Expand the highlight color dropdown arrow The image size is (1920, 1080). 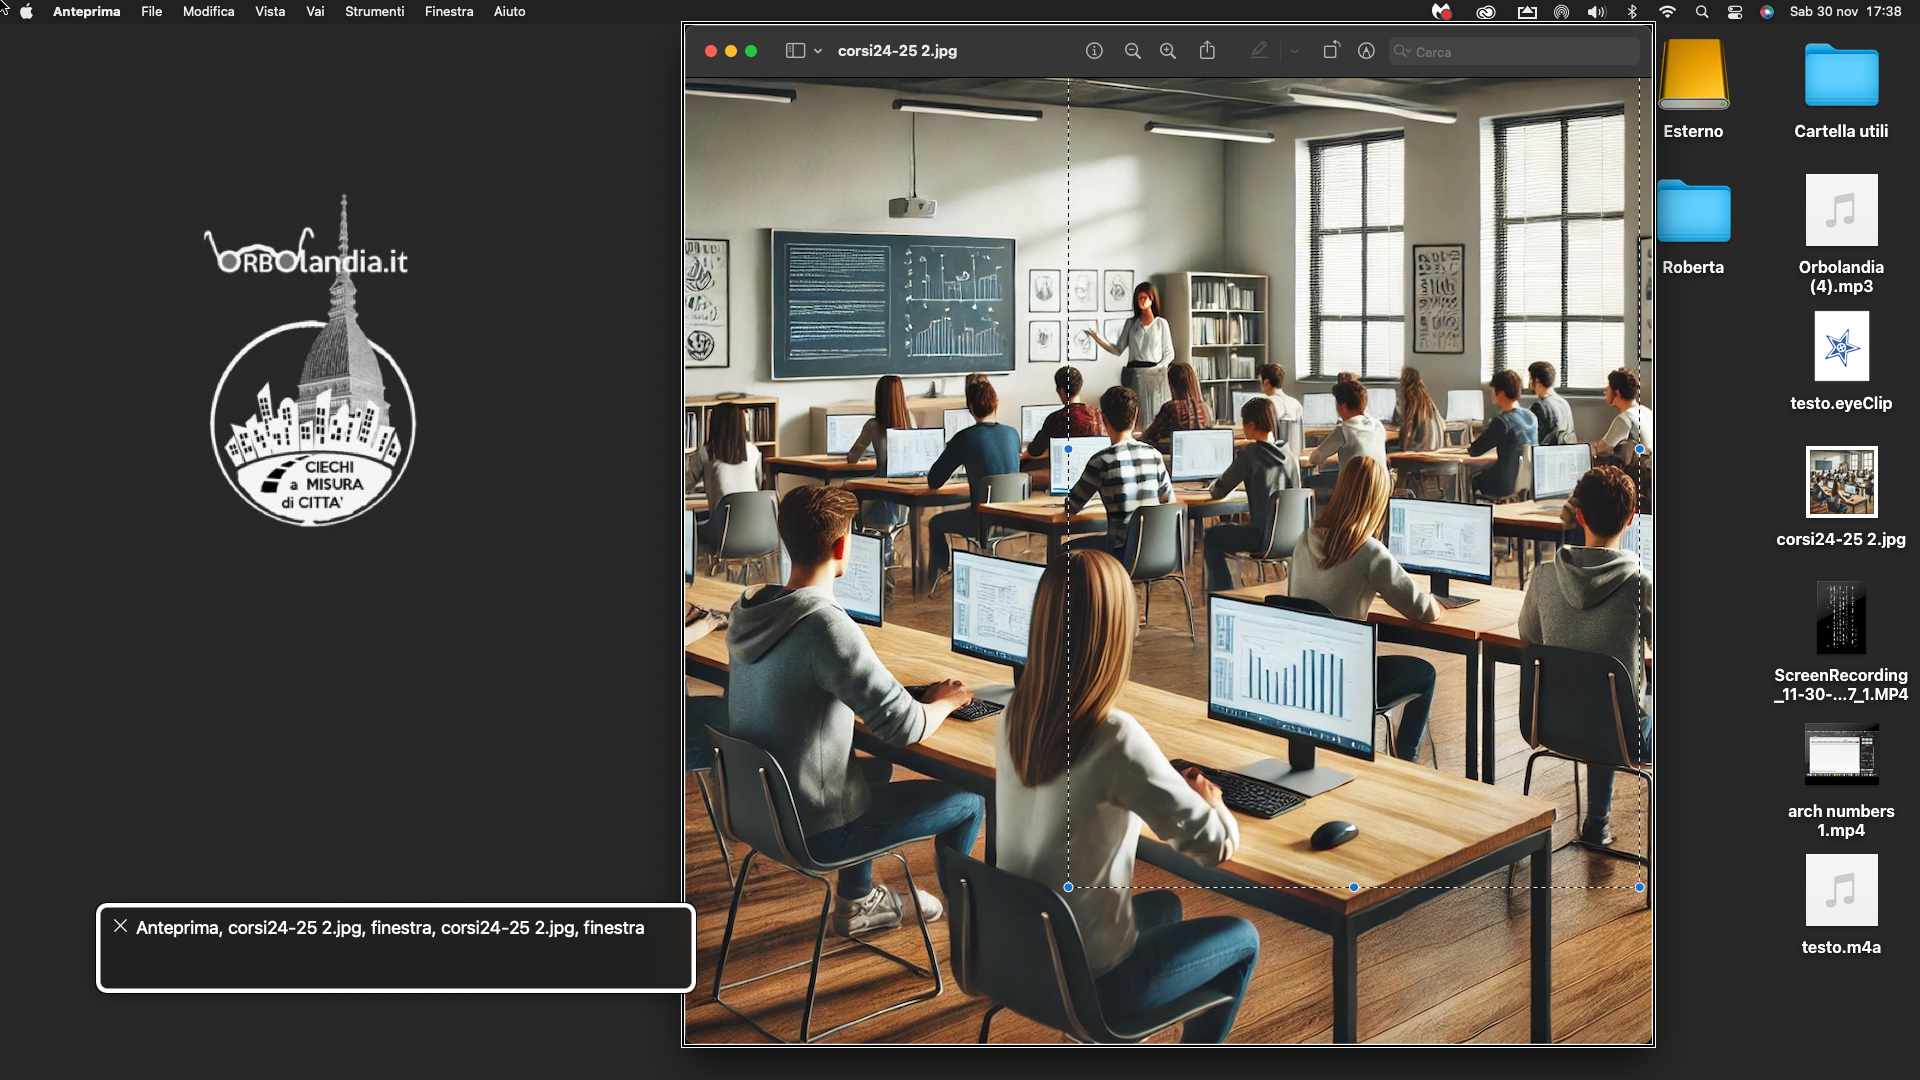(1294, 51)
